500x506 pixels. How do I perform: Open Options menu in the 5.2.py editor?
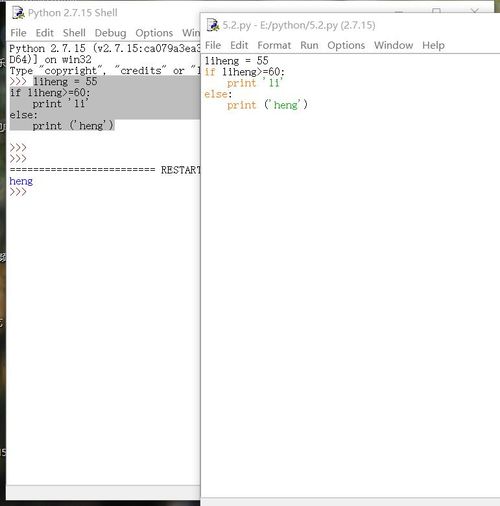pyautogui.click(x=346, y=45)
